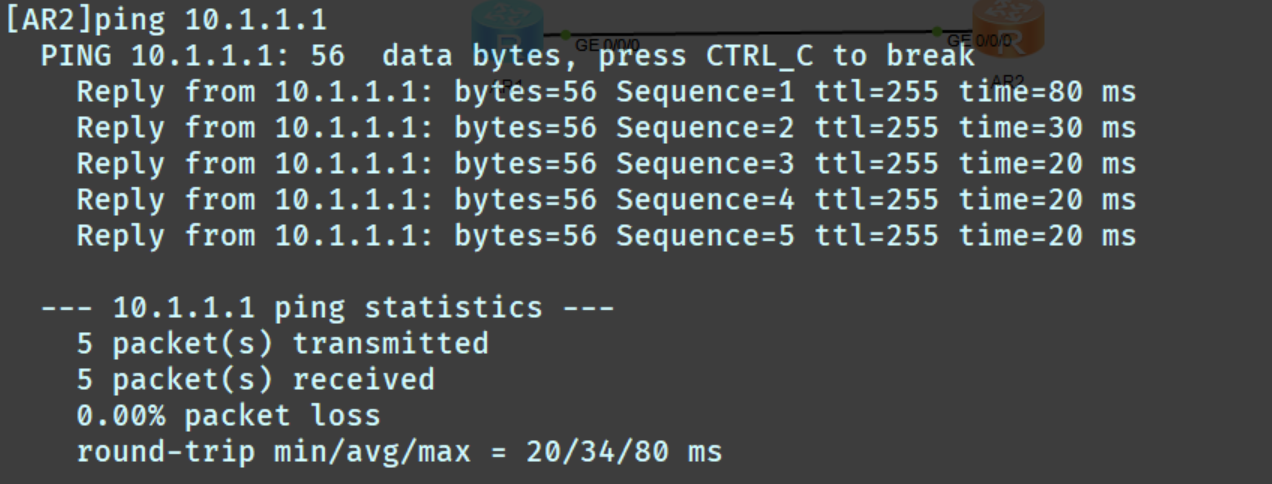Click the green port dot near AR2

937,32
